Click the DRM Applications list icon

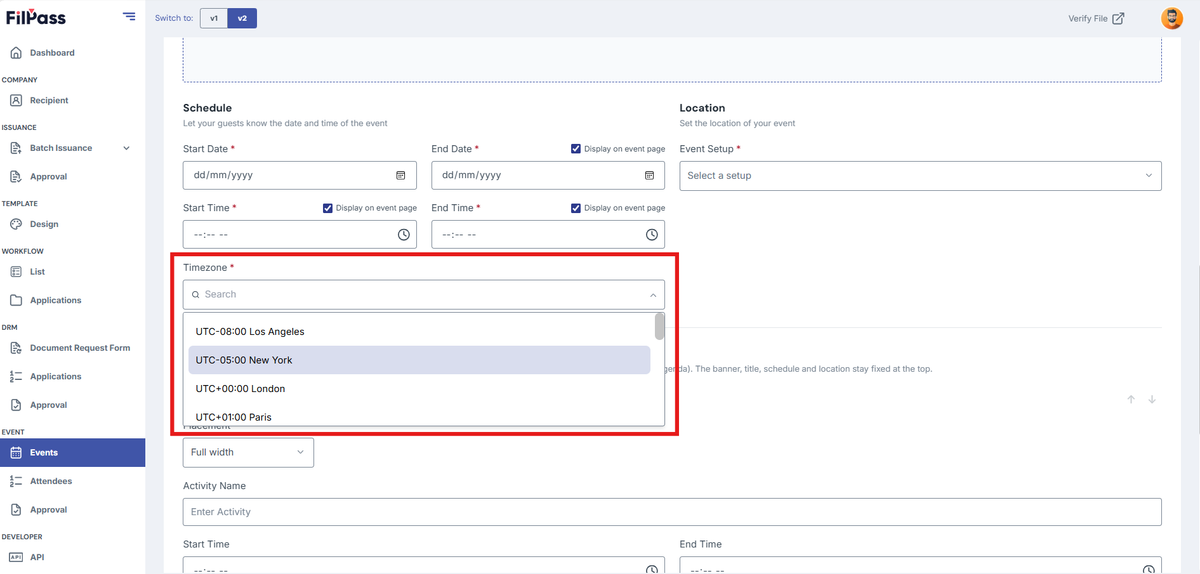16,377
